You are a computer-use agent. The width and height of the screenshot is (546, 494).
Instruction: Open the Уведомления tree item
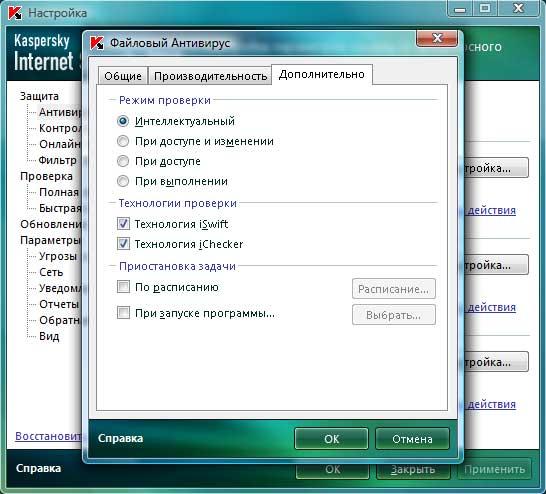pyautogui.click(x=60, y=288)
